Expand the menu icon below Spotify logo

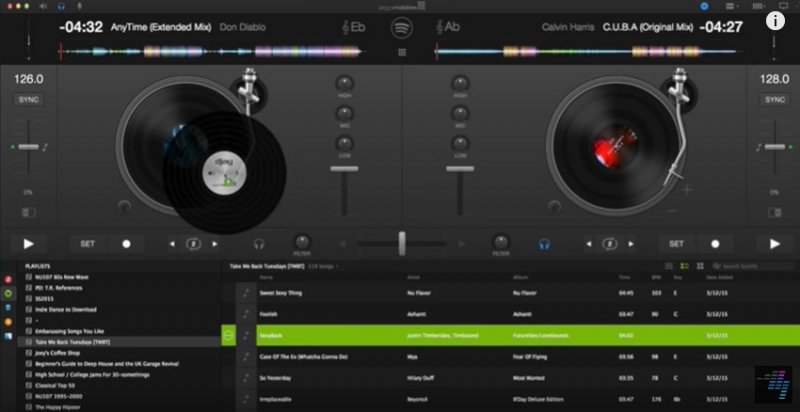click(x=401, y=50)
